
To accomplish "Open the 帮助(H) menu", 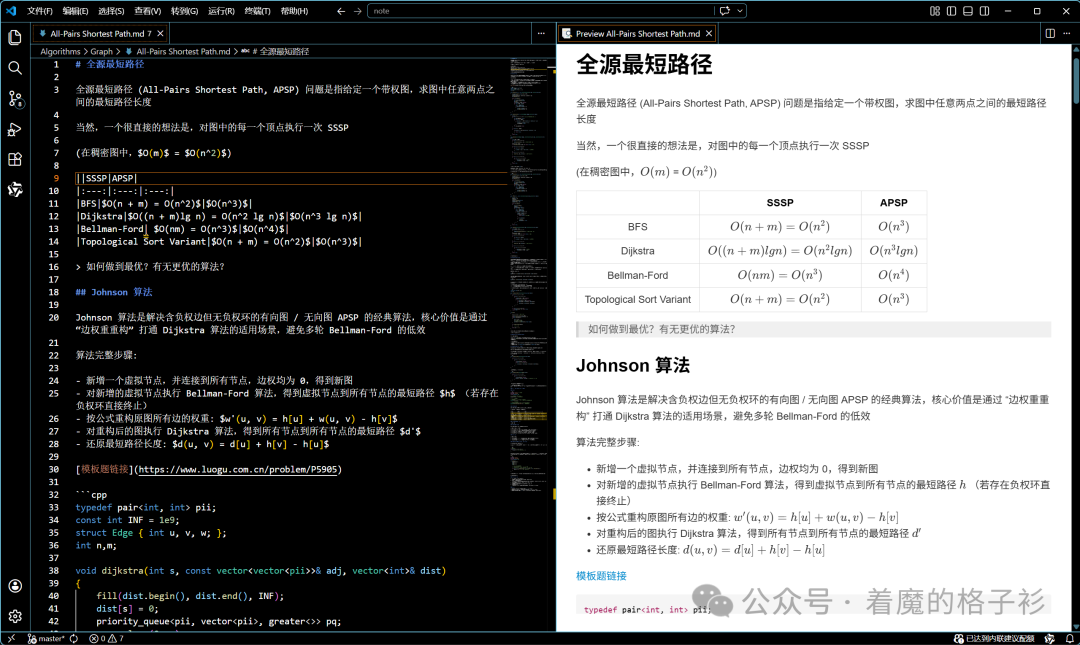I will pyautogui.click(x=294, y=11).
